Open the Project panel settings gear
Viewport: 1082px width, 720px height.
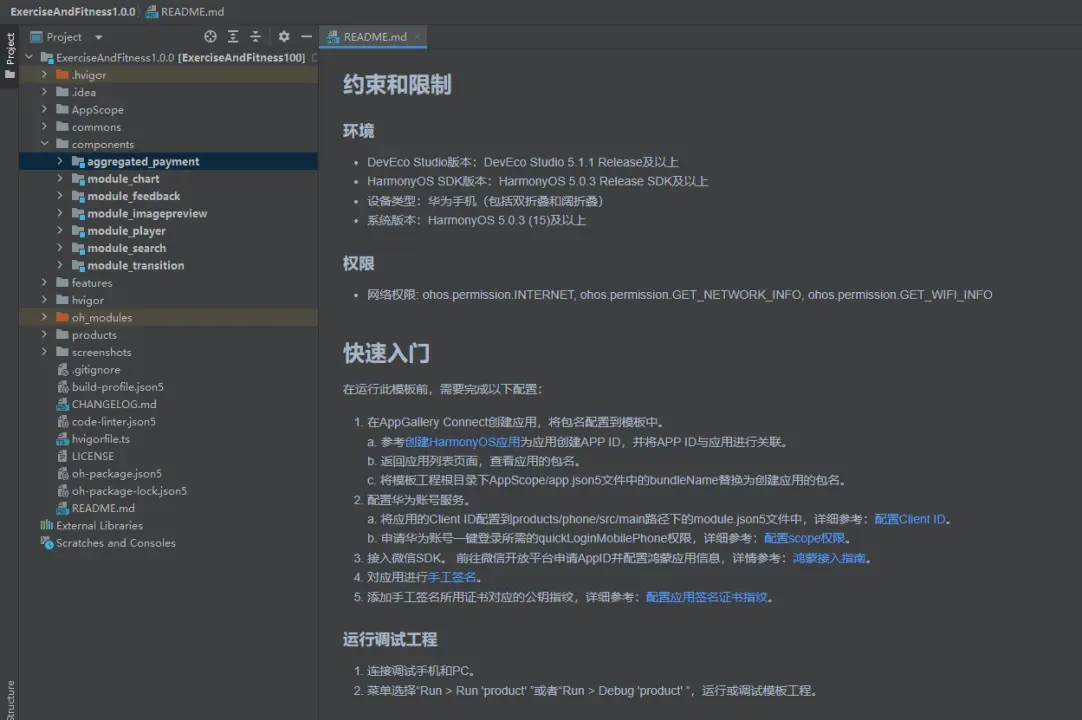coord(283,36)
